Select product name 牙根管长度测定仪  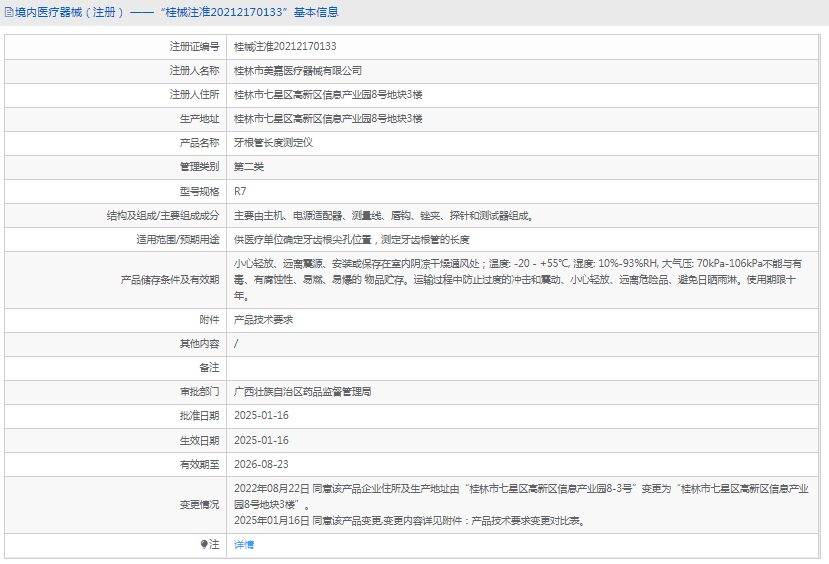273,143
